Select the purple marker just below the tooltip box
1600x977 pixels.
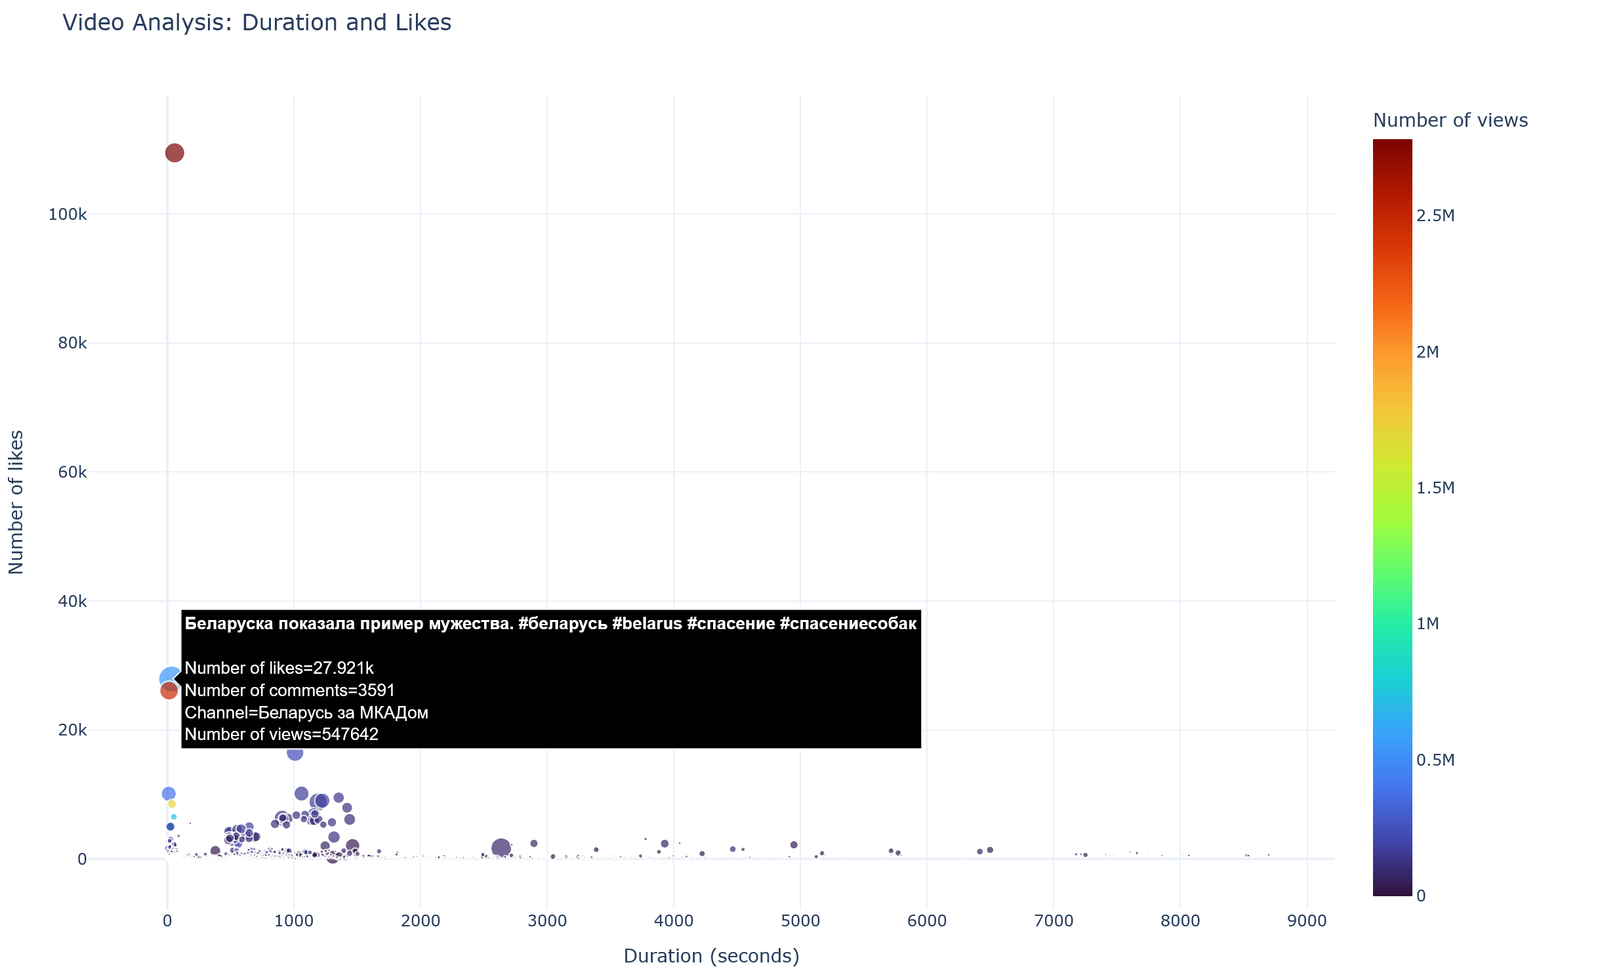click(295, 753)
